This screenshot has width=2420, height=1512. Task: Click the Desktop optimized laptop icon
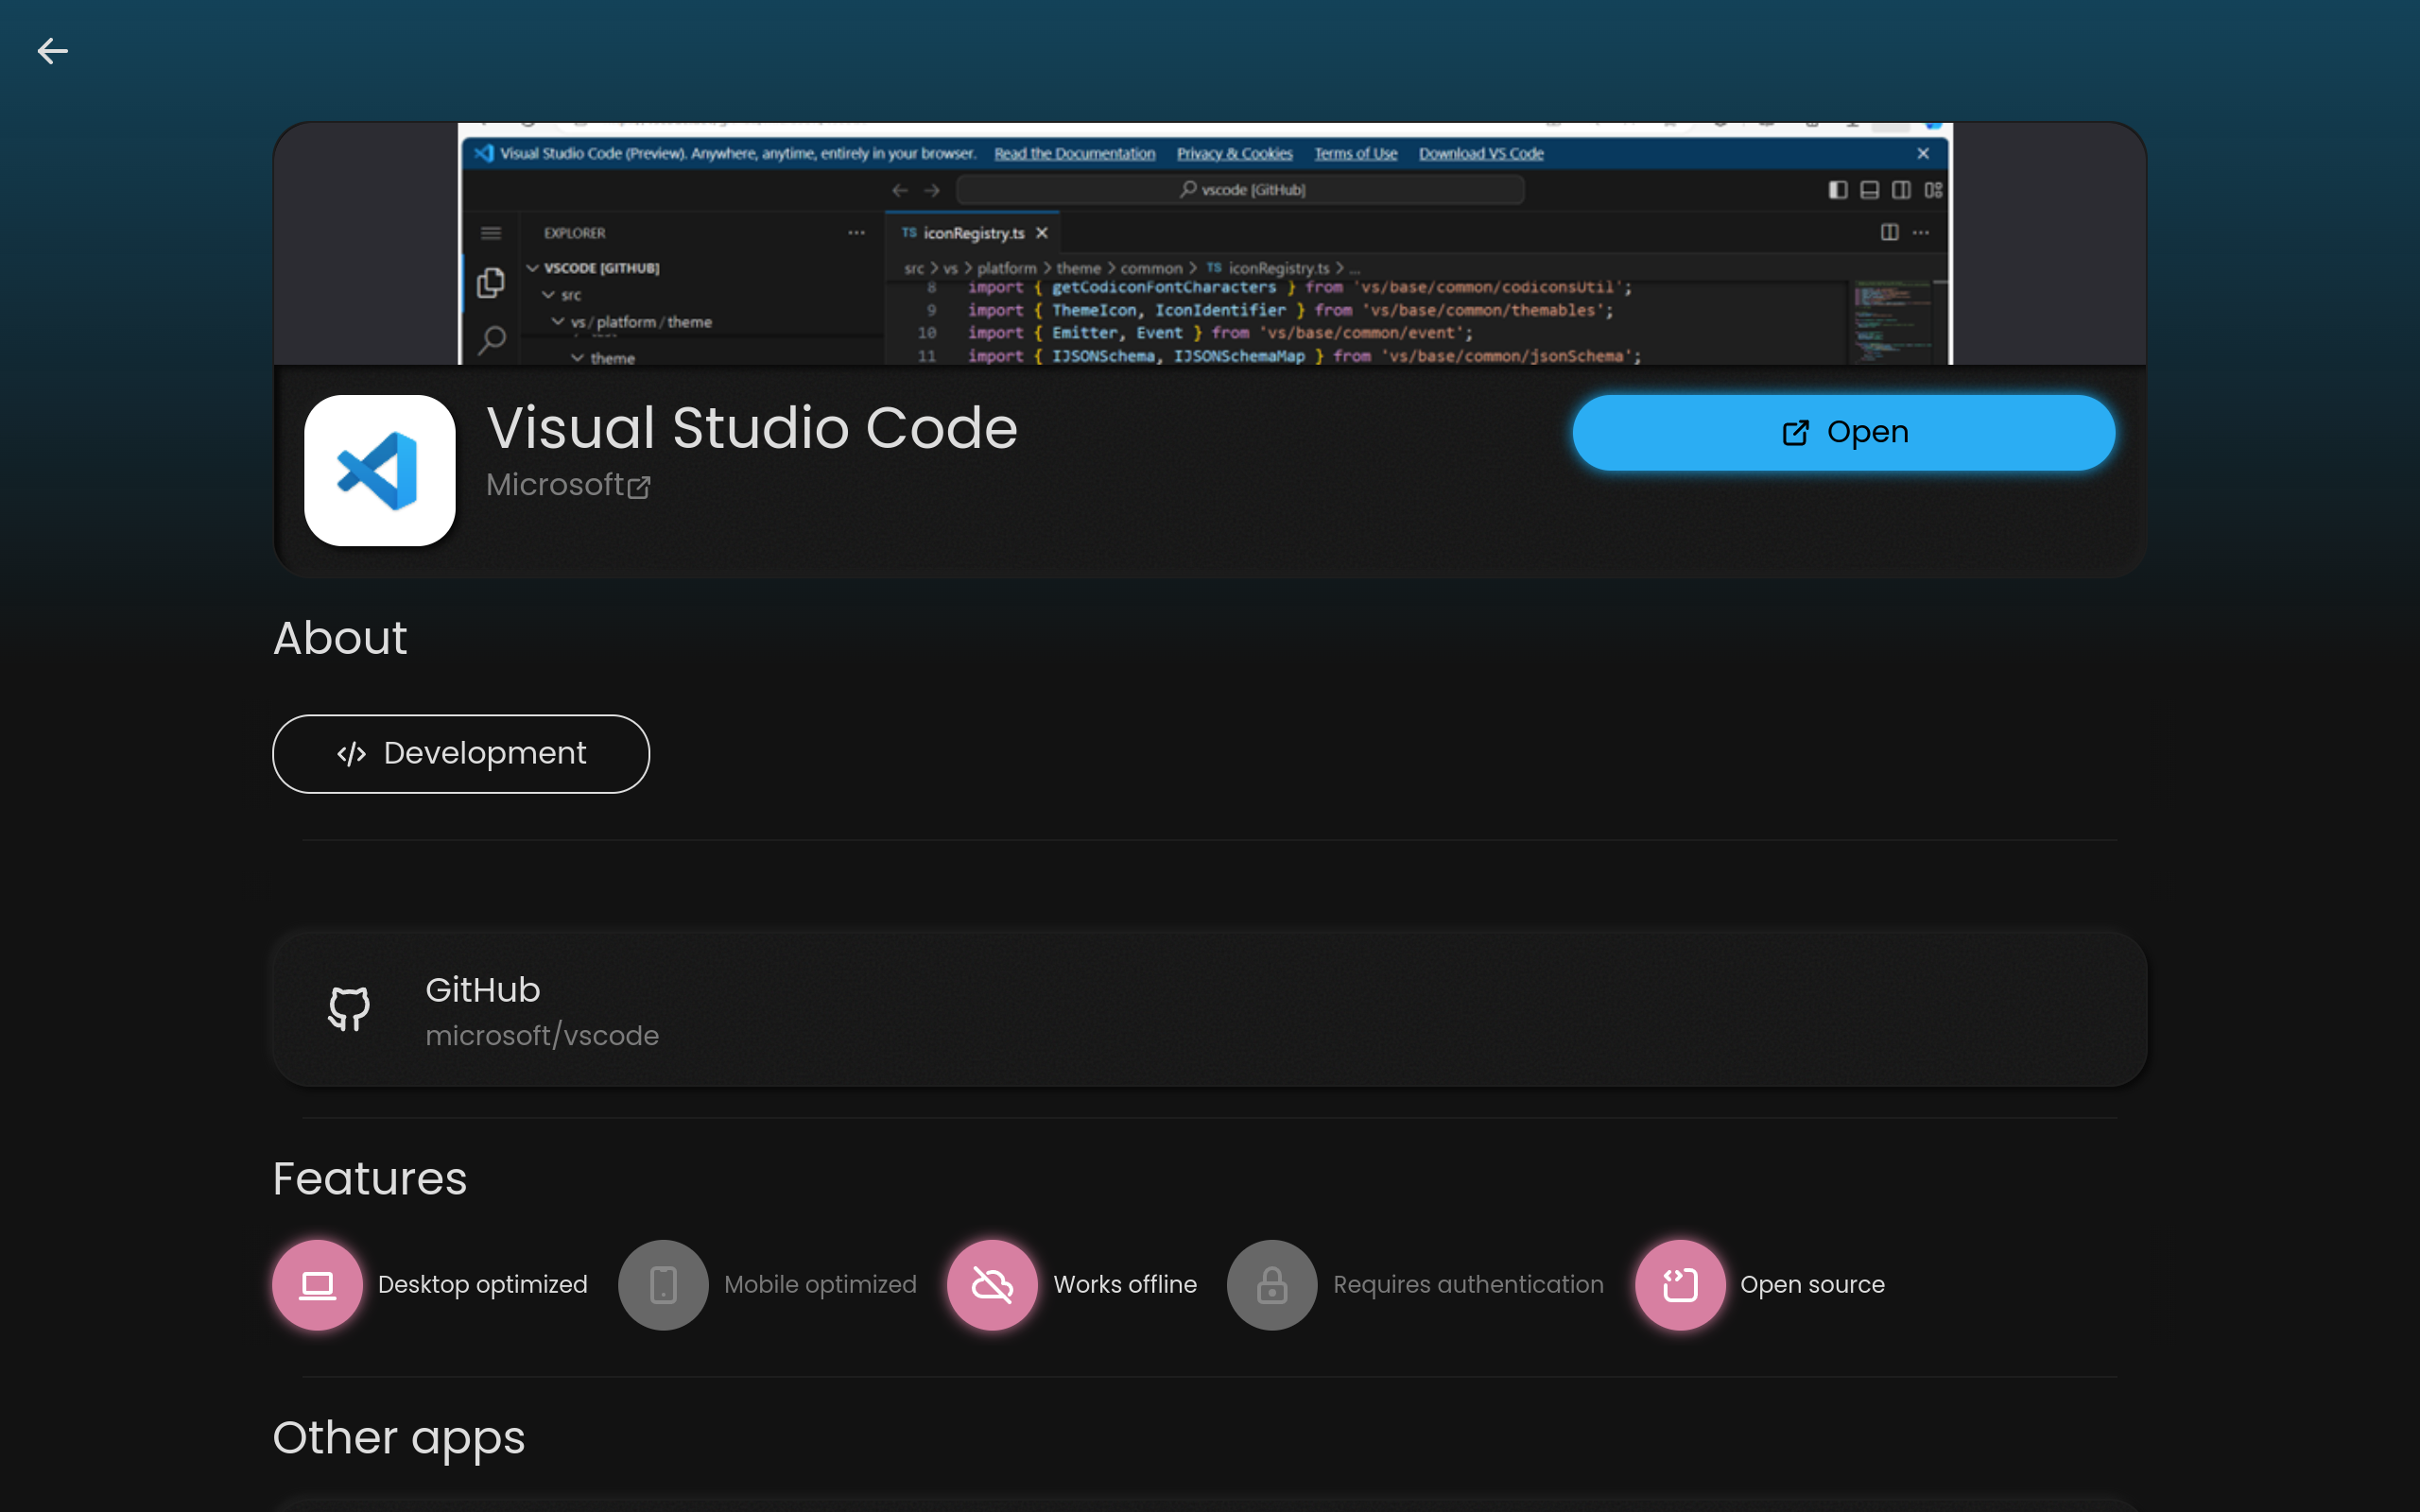[317, 1285]
